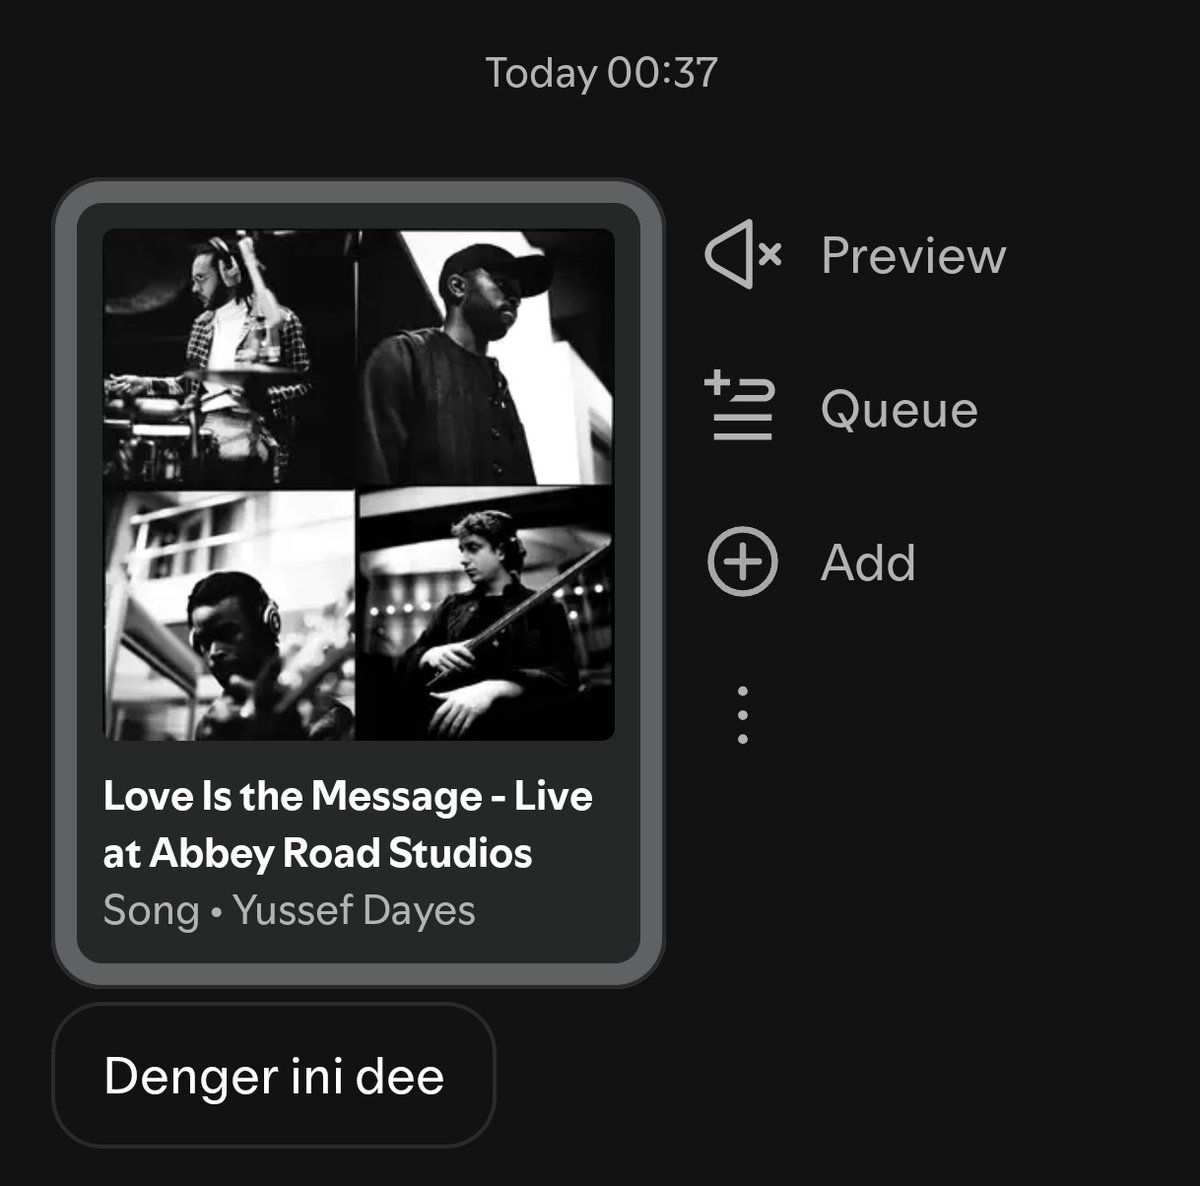
Task: Tap the Today 00:37 timestamp
Action: [x=601, y=73]
